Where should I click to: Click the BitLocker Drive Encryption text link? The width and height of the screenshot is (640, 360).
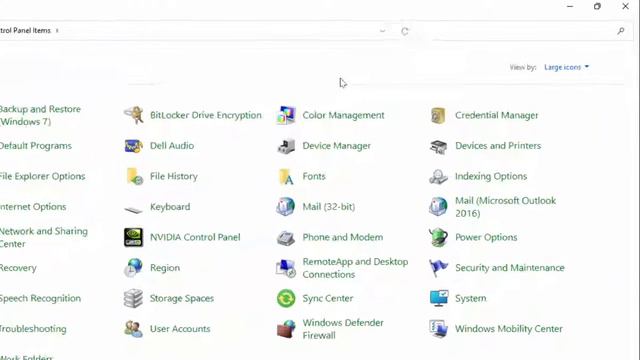point(206,115)
